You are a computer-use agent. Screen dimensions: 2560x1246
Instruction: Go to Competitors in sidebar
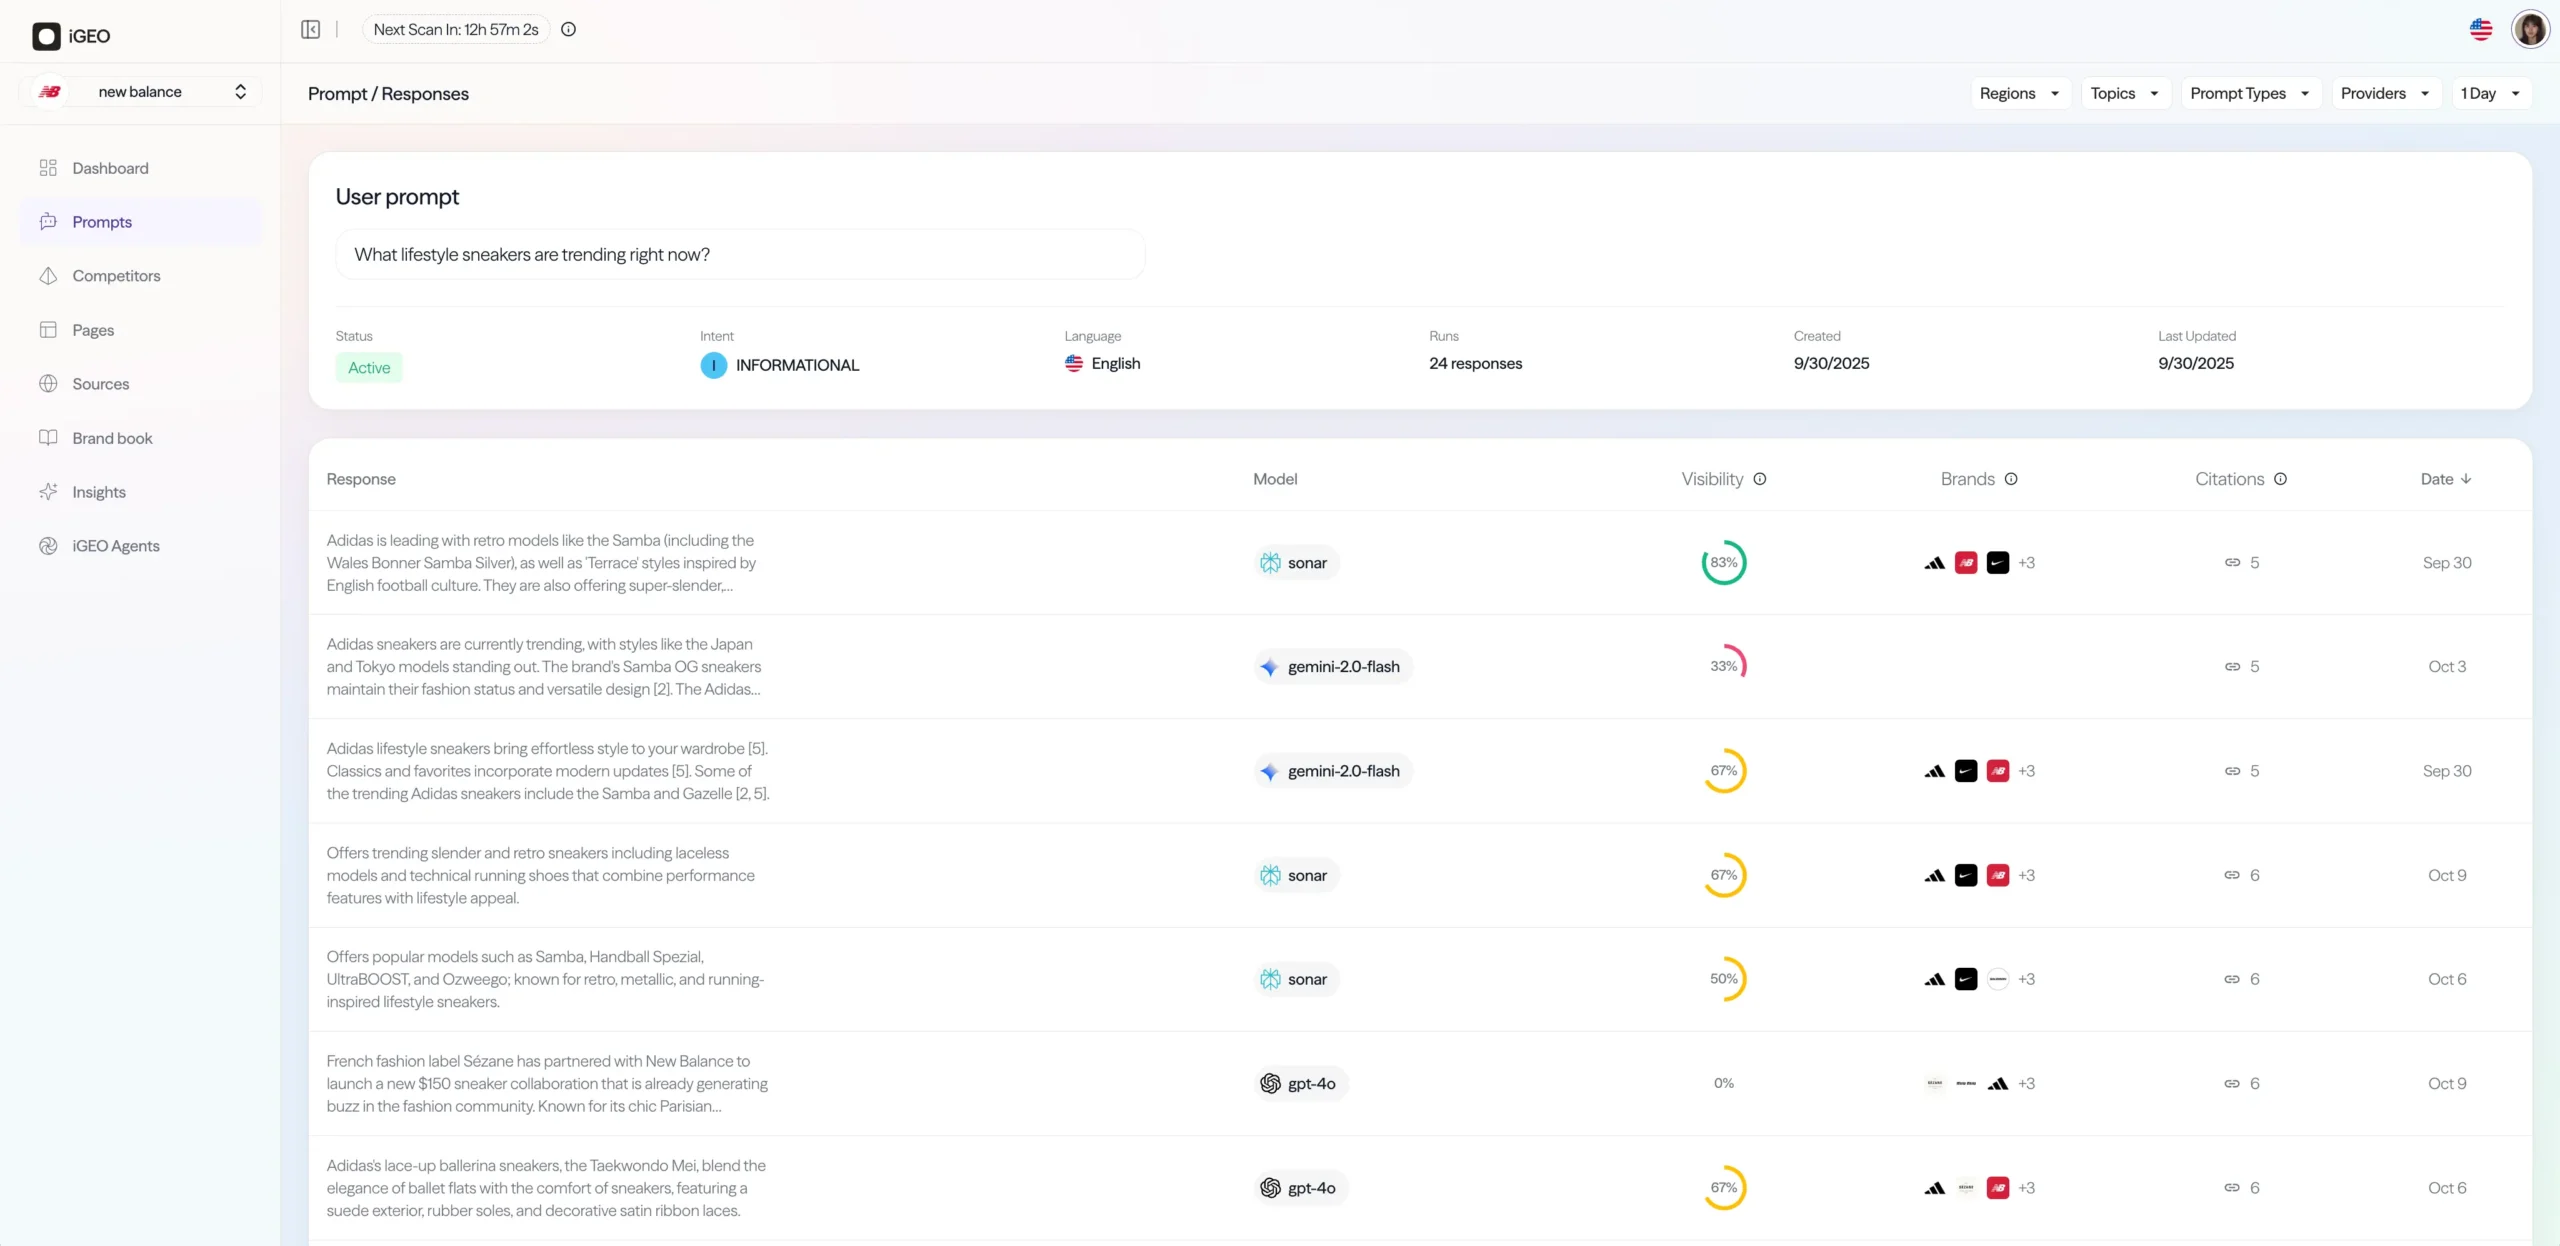tap(116, 276)
